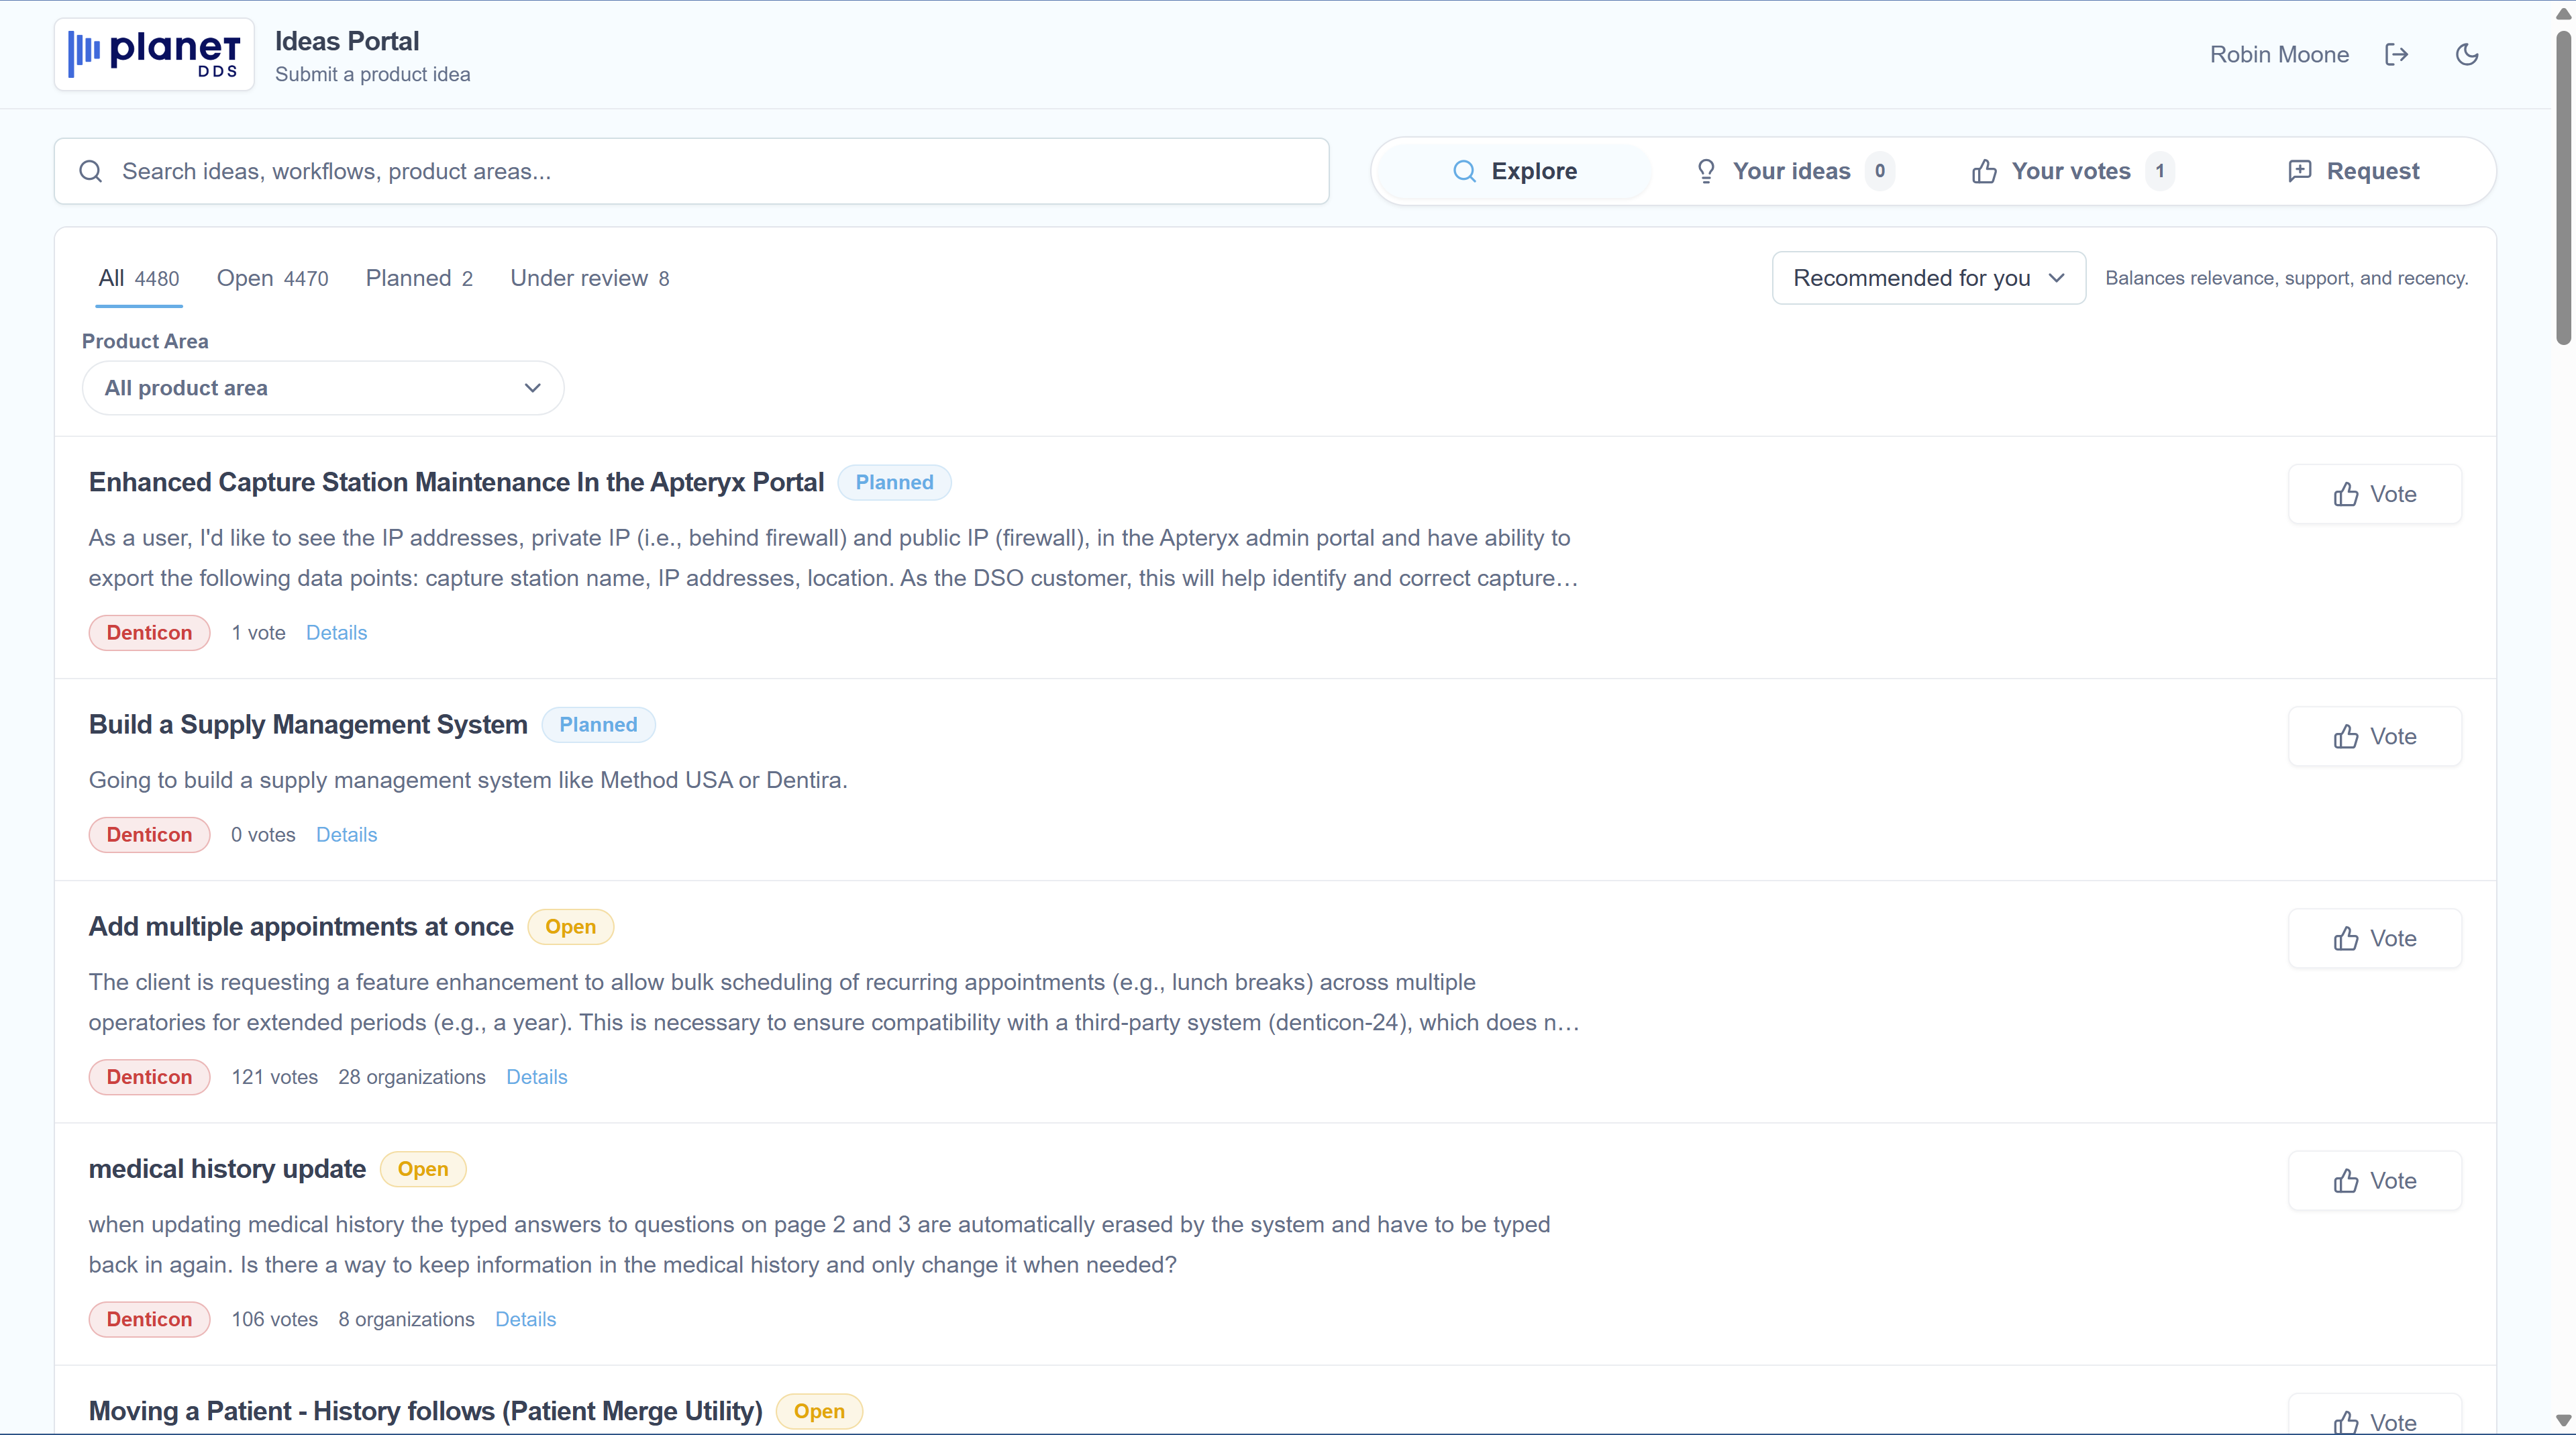The image size is (2576, 1435).
Task: Filter by Under review 8 ideas
Action: (590, 278)
